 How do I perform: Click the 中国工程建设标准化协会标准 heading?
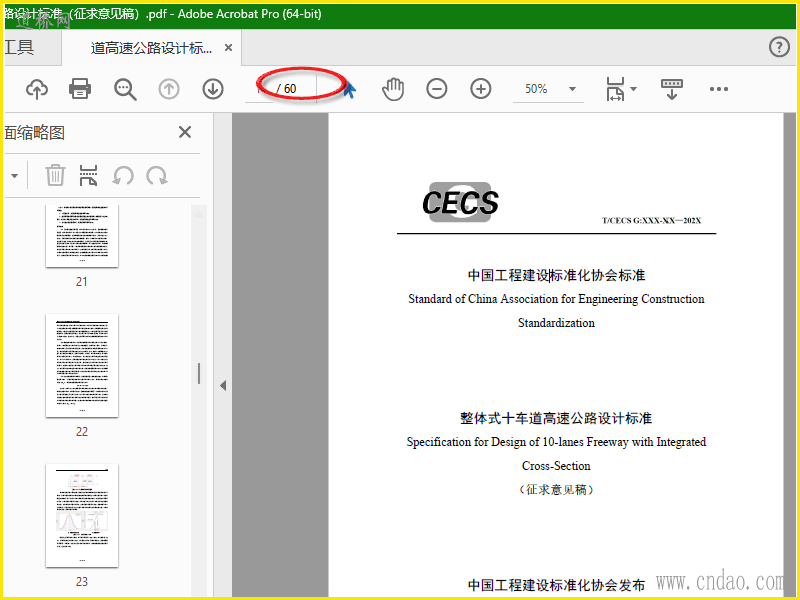[x=556, y=276]
